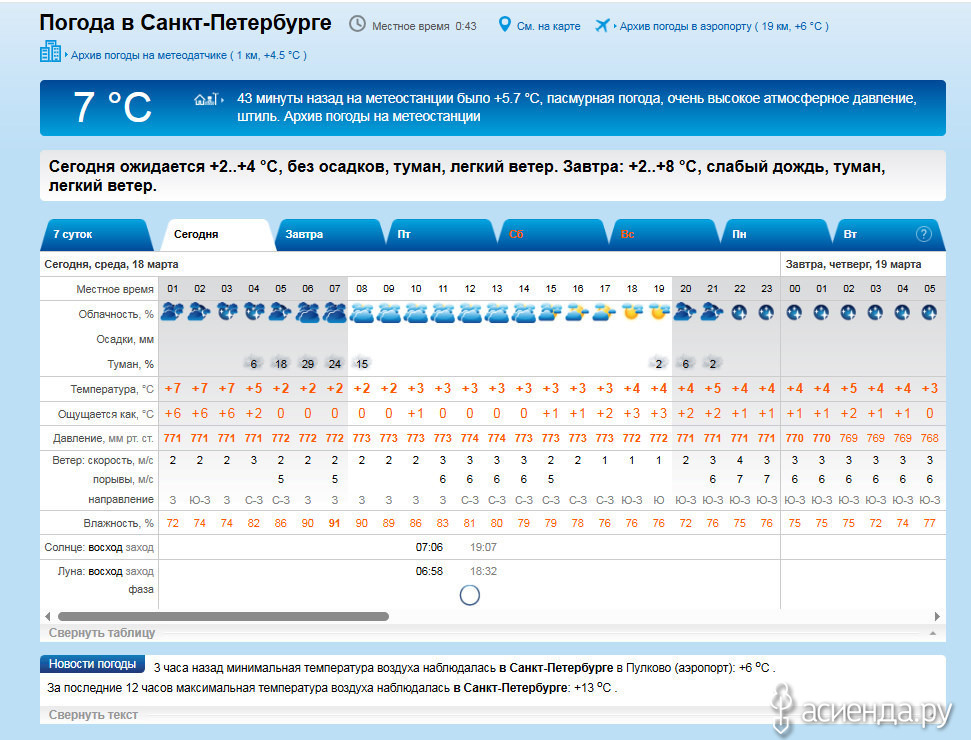Screen dimensions: 971x740
Task: Click the weather station icon in blue banner
Action: pyautogui.click(x=206, y=99)
